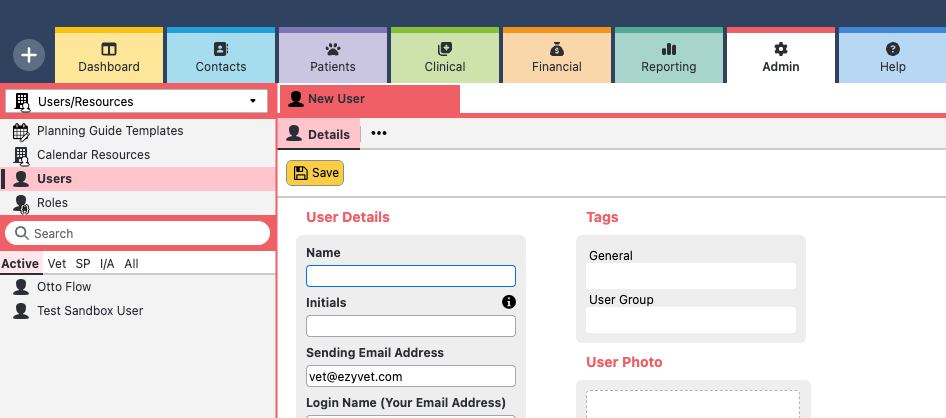Click the plus add-new icon

[29, 55]
